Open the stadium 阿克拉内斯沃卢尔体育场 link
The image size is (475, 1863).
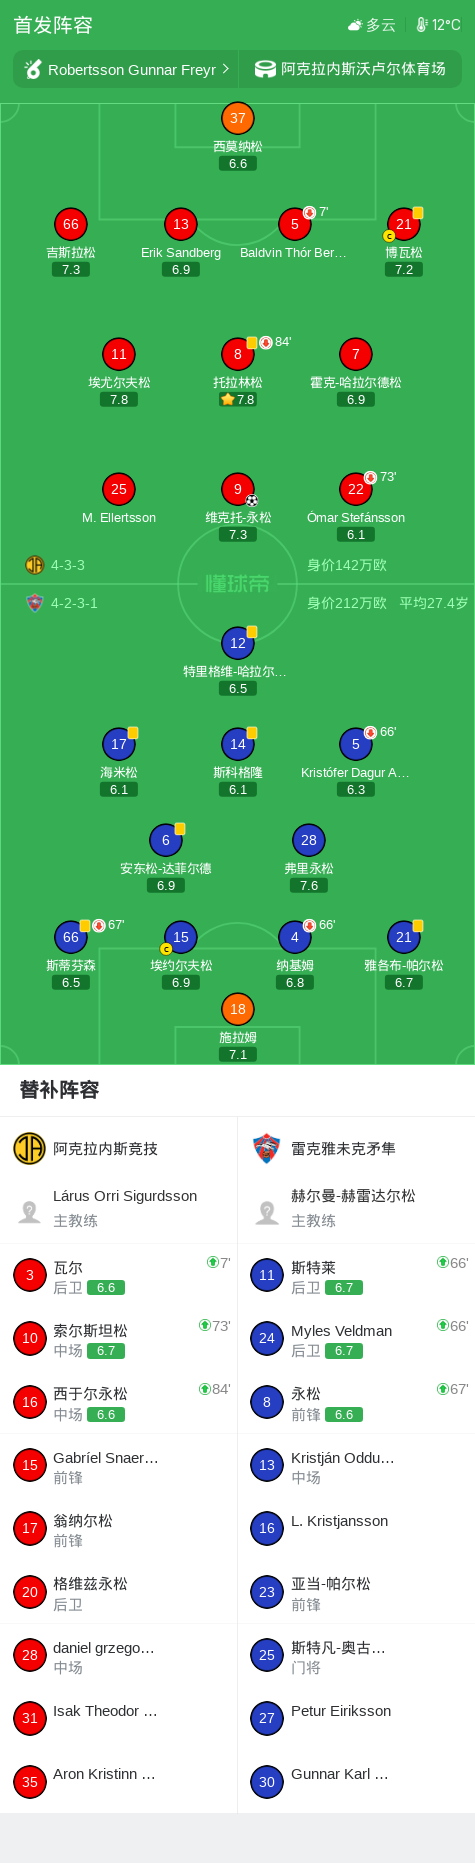363,69
